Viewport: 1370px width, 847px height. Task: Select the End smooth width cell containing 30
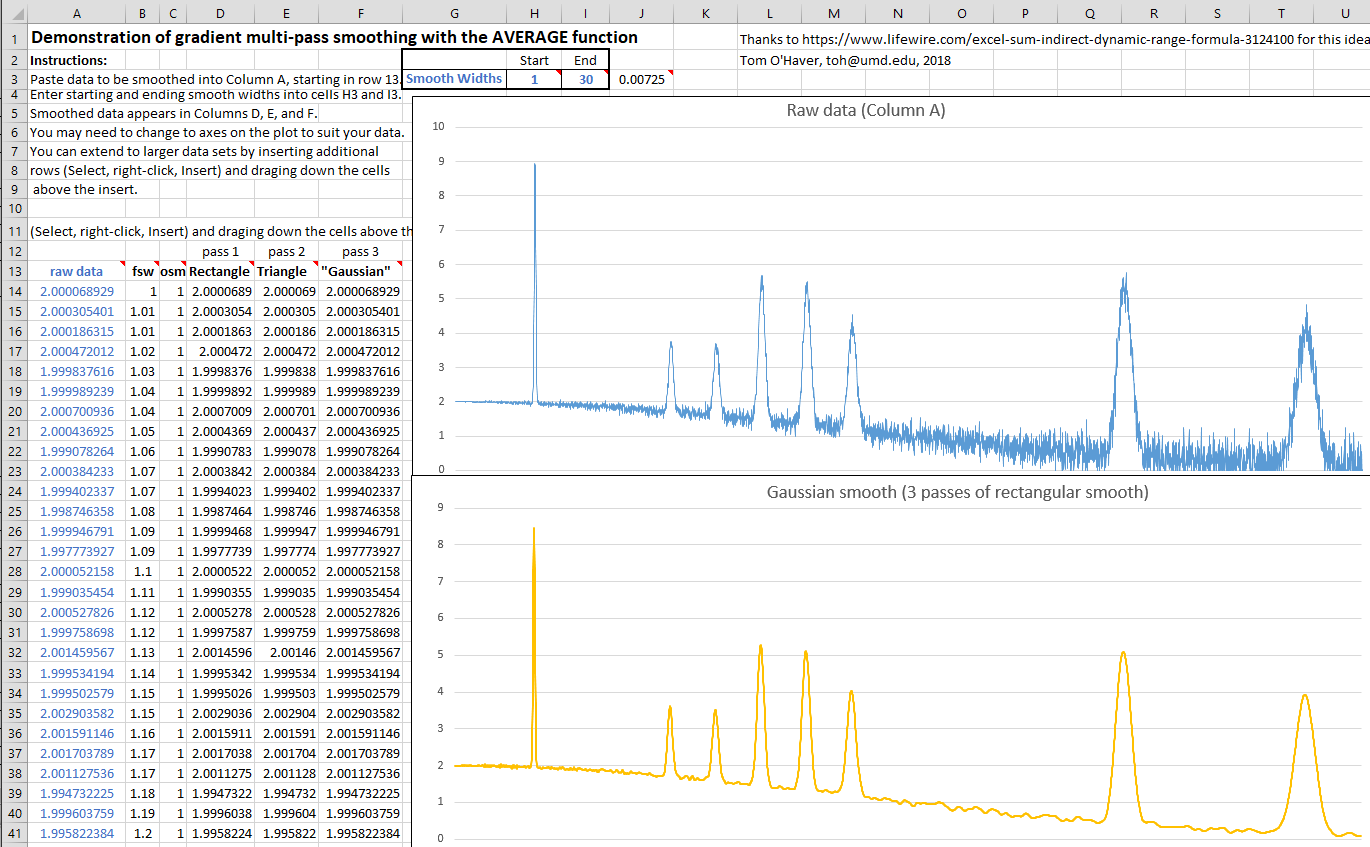pos(585,79)
